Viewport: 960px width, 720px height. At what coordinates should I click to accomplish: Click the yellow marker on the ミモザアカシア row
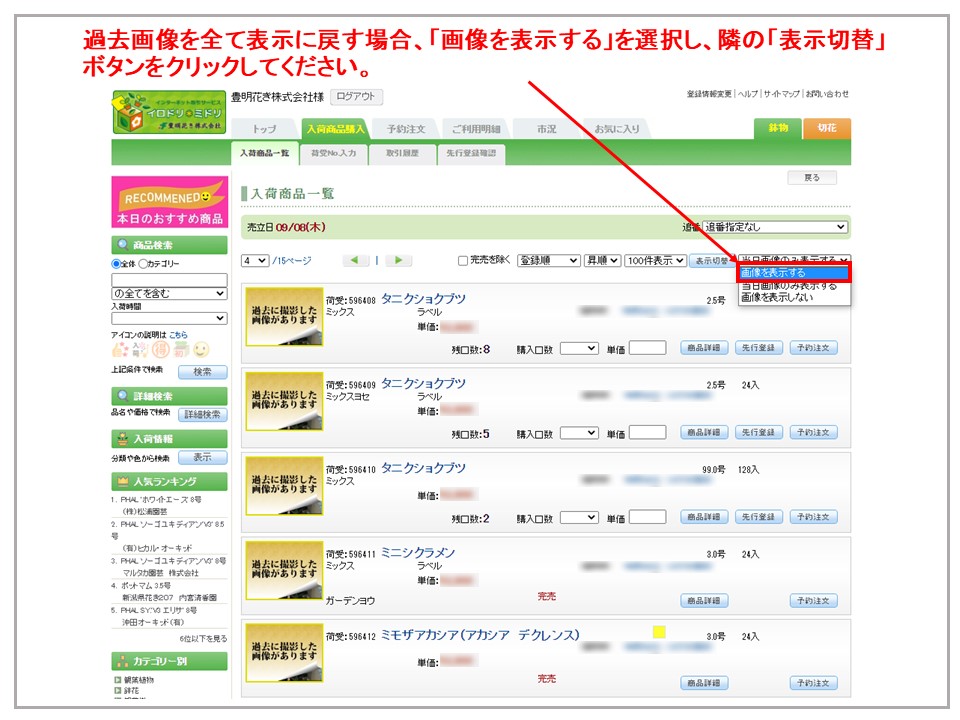pos(658,632)
